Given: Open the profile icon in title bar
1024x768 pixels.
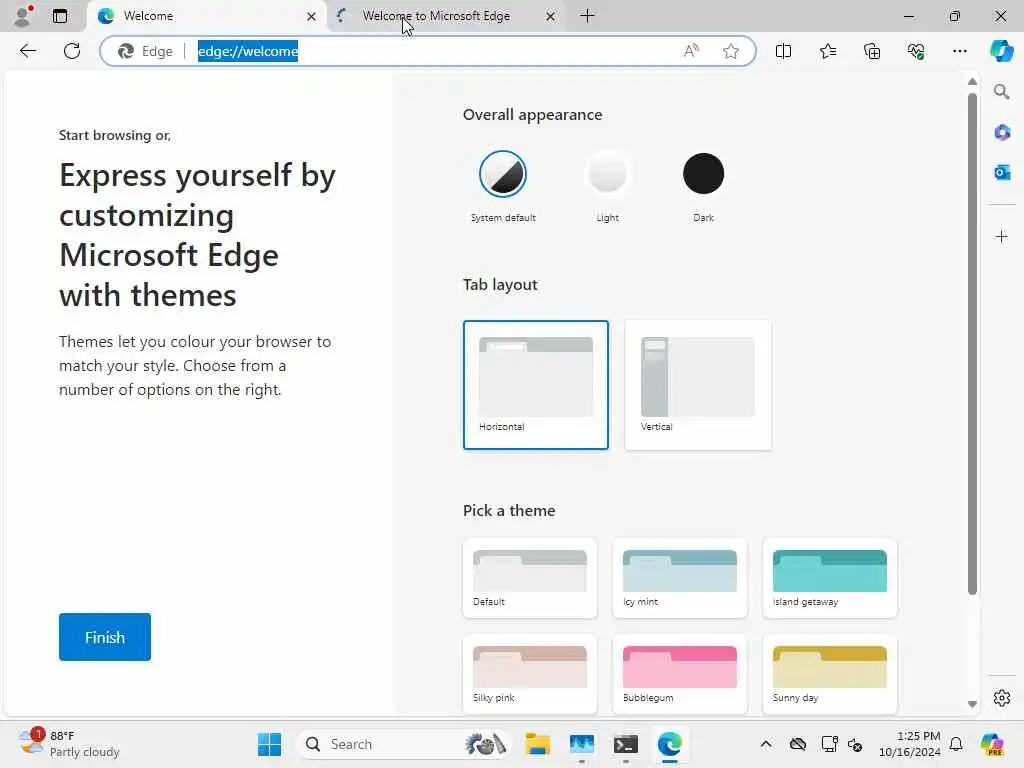Looking at the screenshot, I should (x=23, y=16).
